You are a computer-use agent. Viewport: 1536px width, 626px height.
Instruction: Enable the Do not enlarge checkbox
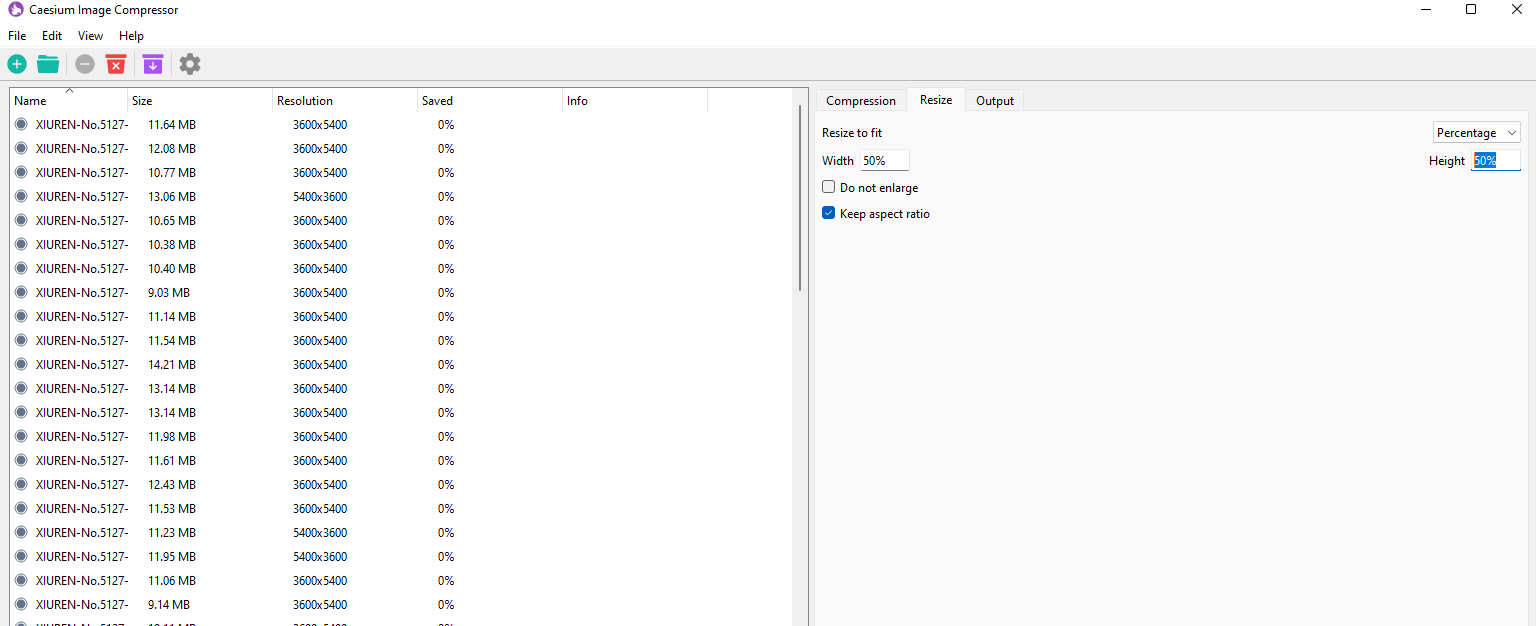[x=828, y=187]
